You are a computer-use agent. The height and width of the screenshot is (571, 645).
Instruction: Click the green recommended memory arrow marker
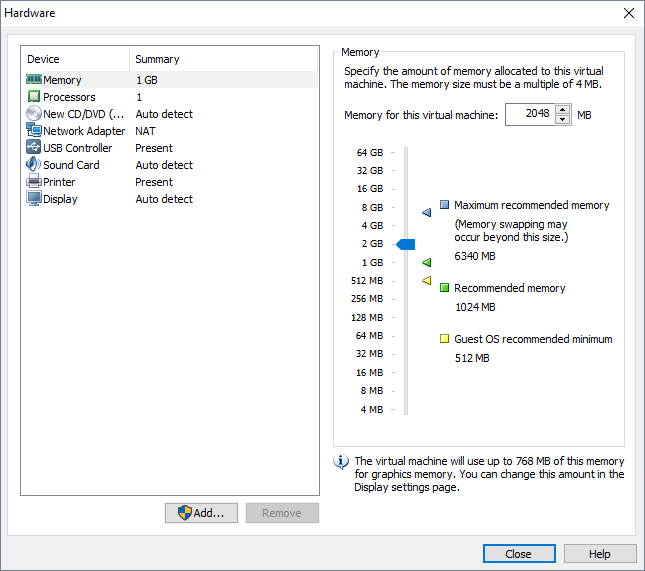coord(426,262)
